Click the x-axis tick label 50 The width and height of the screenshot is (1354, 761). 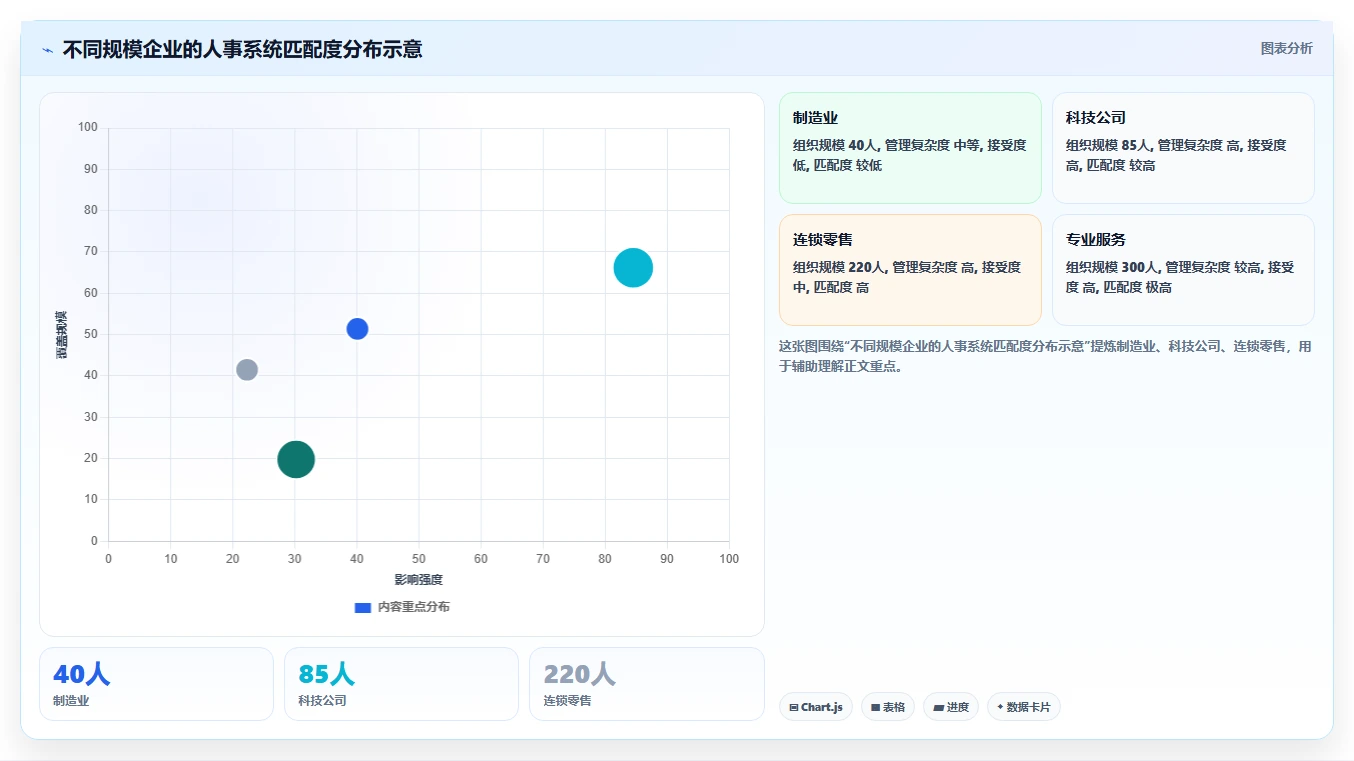pyautogui.click(x=419, y=559)
